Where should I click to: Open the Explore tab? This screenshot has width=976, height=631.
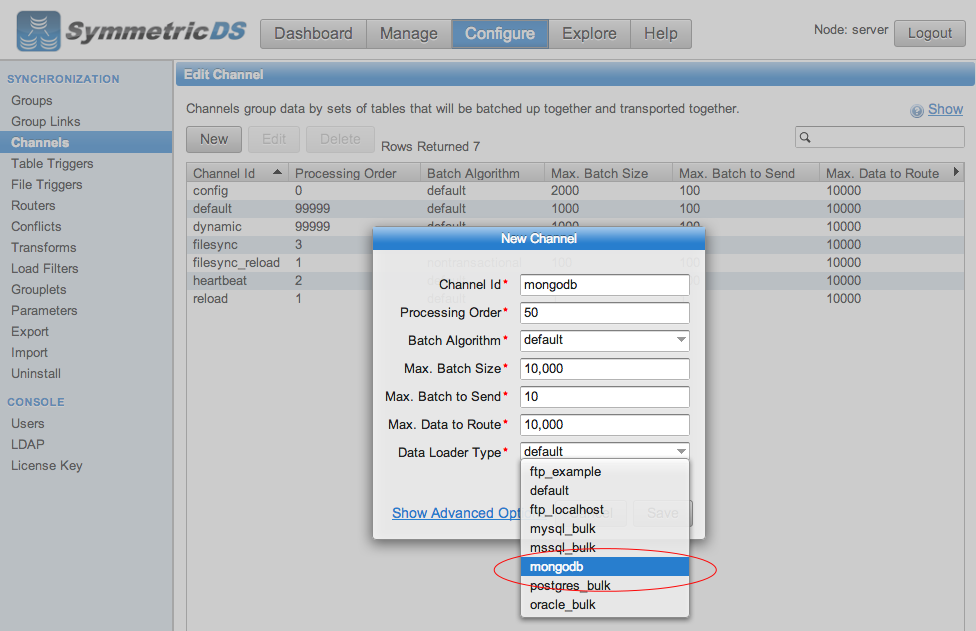pyautogui.click(x=589, y=33)
